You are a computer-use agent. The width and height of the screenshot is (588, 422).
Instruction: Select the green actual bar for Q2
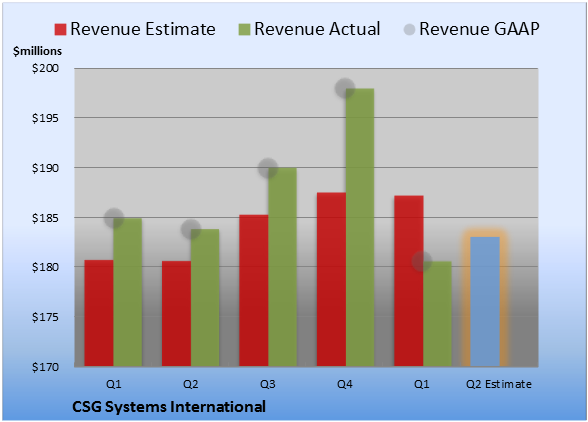click(x=205, y=297)
